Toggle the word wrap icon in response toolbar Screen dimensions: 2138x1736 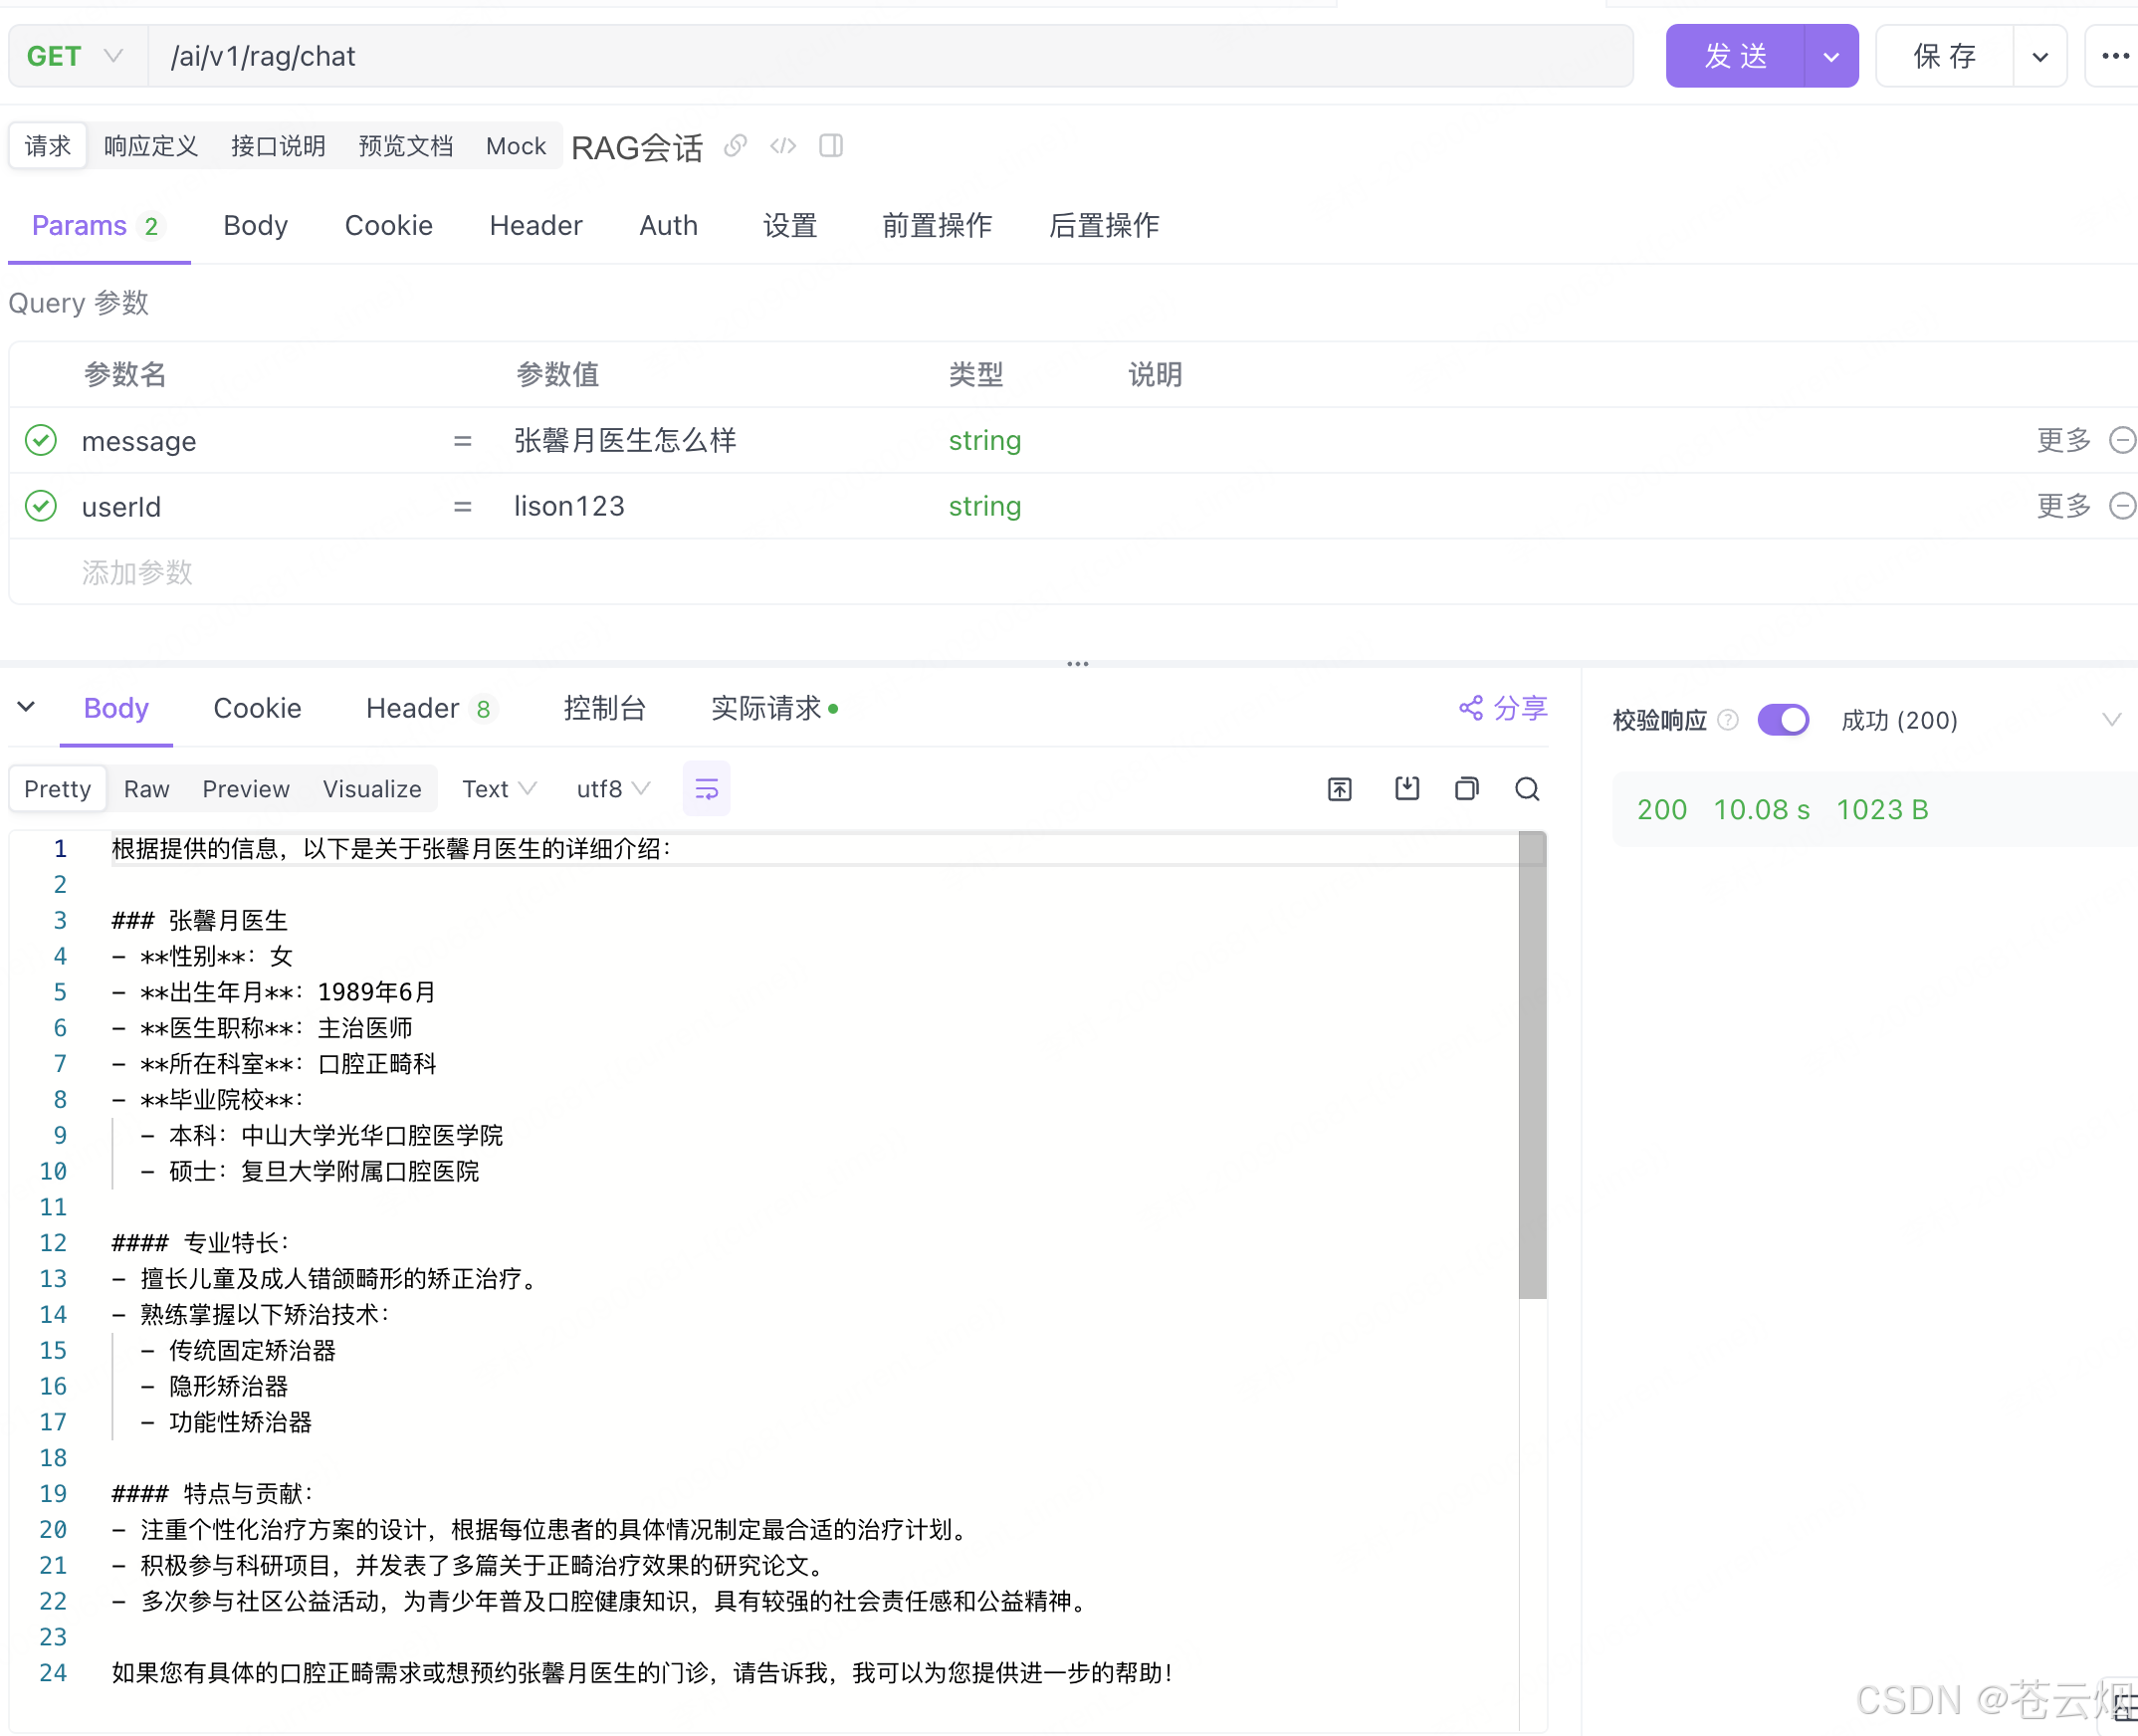[x=706, y=789]
